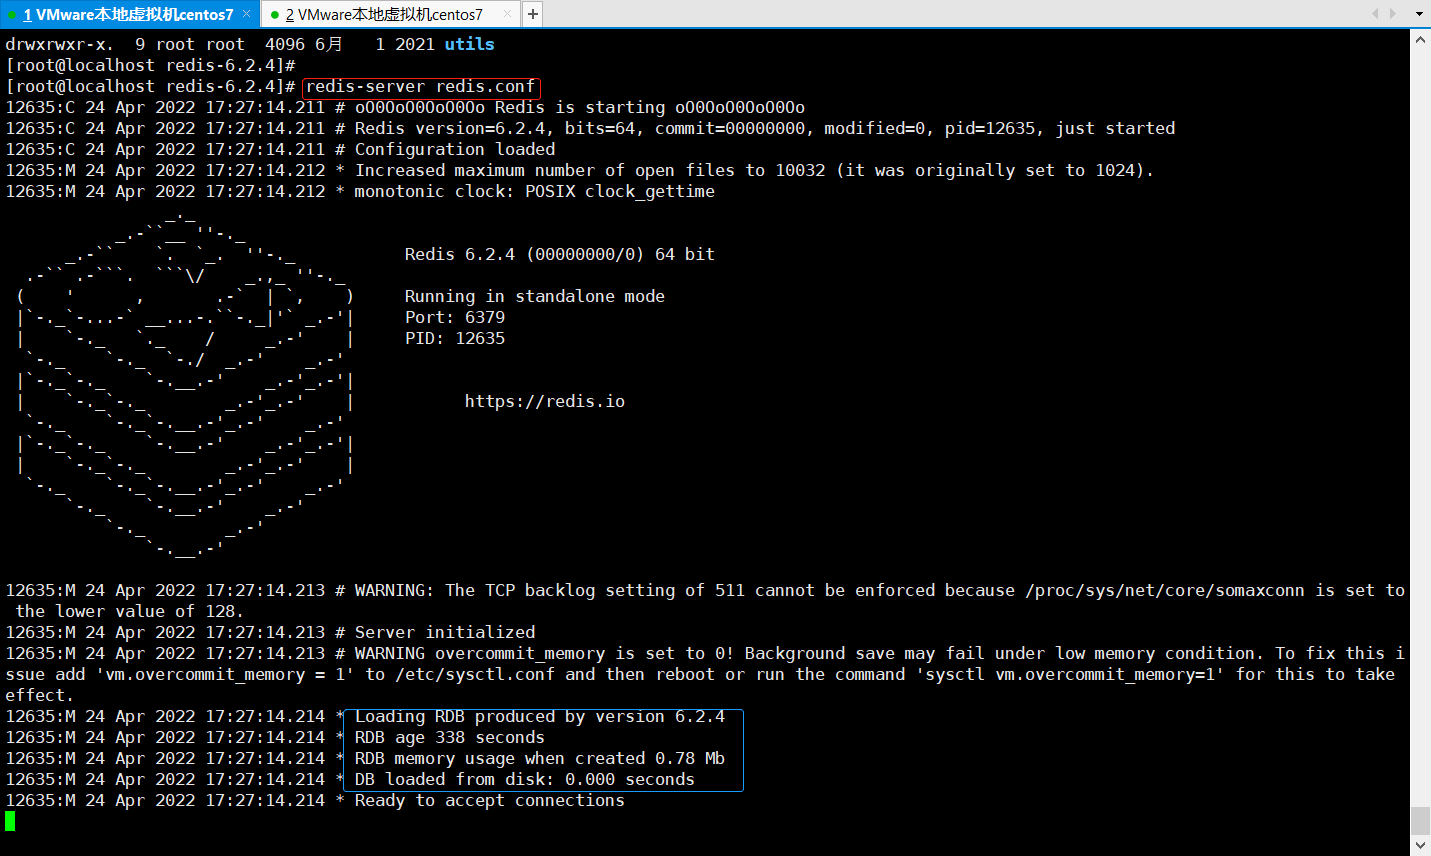The image size is (1431, 856).
Task: Click the tab bar's right scroll arrow
Action: [1393, 14]
